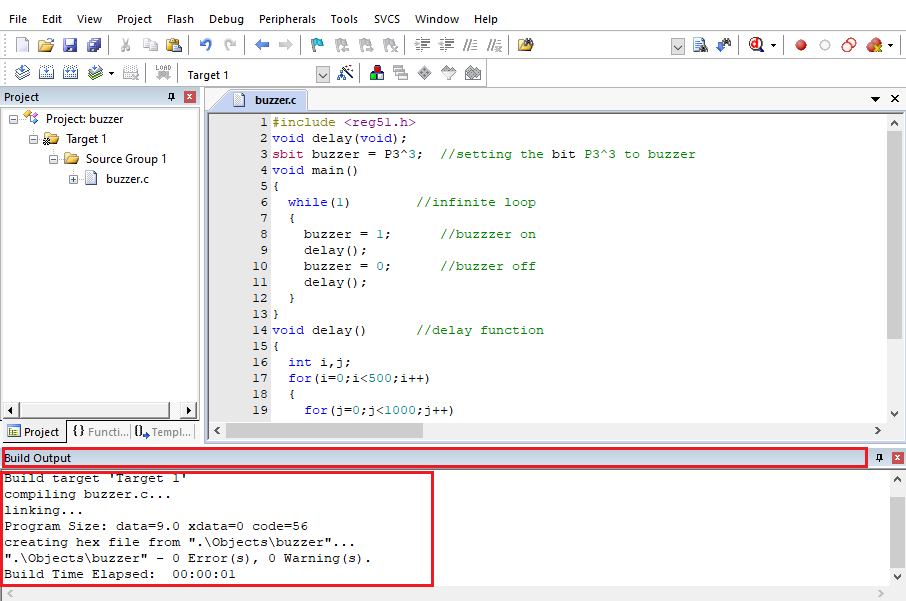The width and height of the screenshot is (906, 601).
Task: Open the File menu
Action: tap(18, 19)
